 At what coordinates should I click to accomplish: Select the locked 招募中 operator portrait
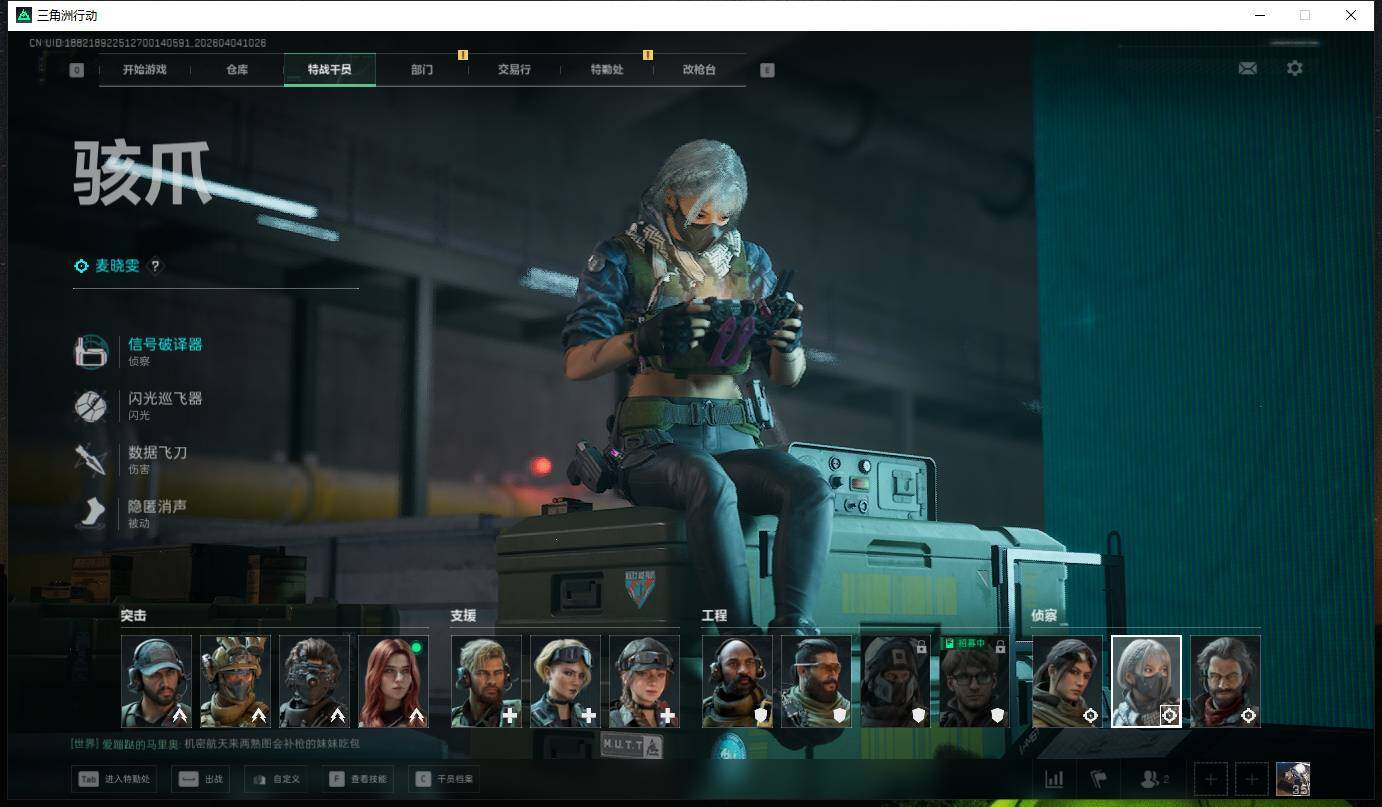pos(974,681)
